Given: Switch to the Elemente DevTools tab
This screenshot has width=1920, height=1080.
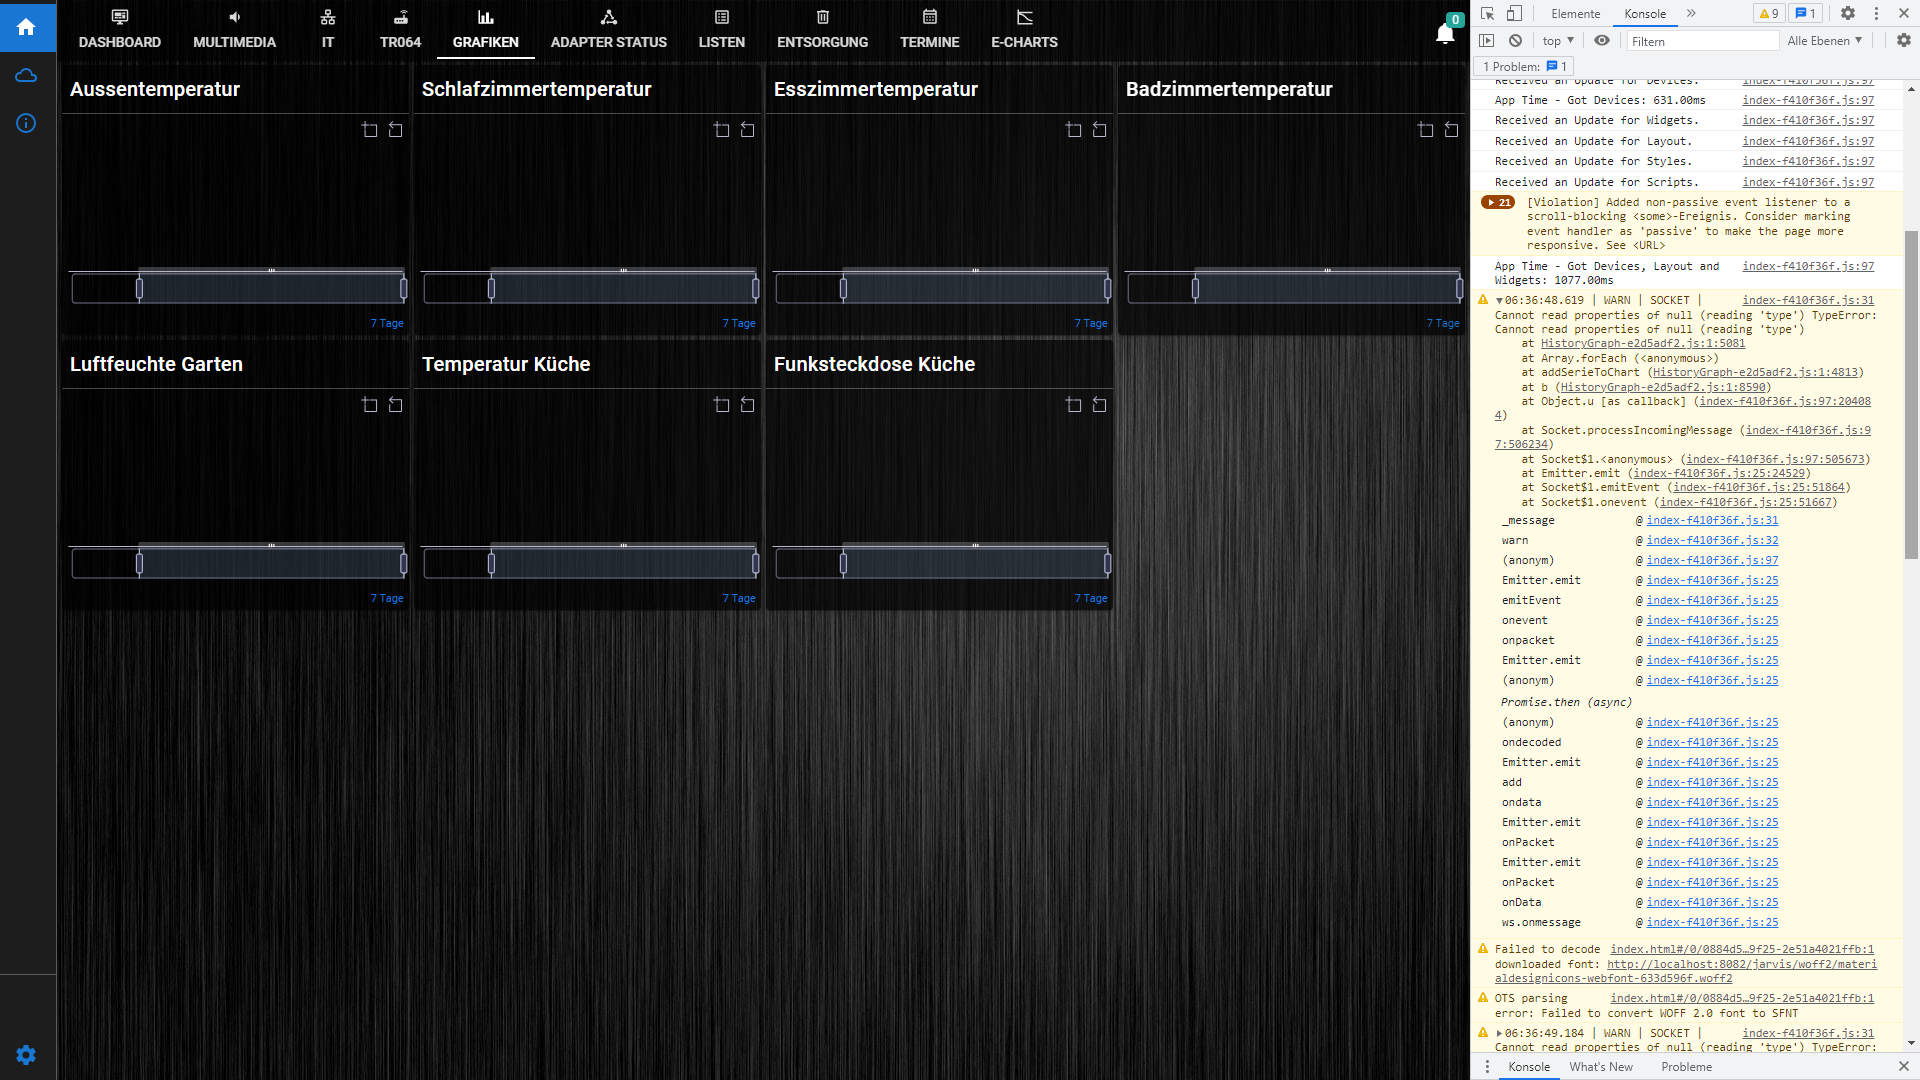Looking at the screenshot, I should click(1576, 14).
